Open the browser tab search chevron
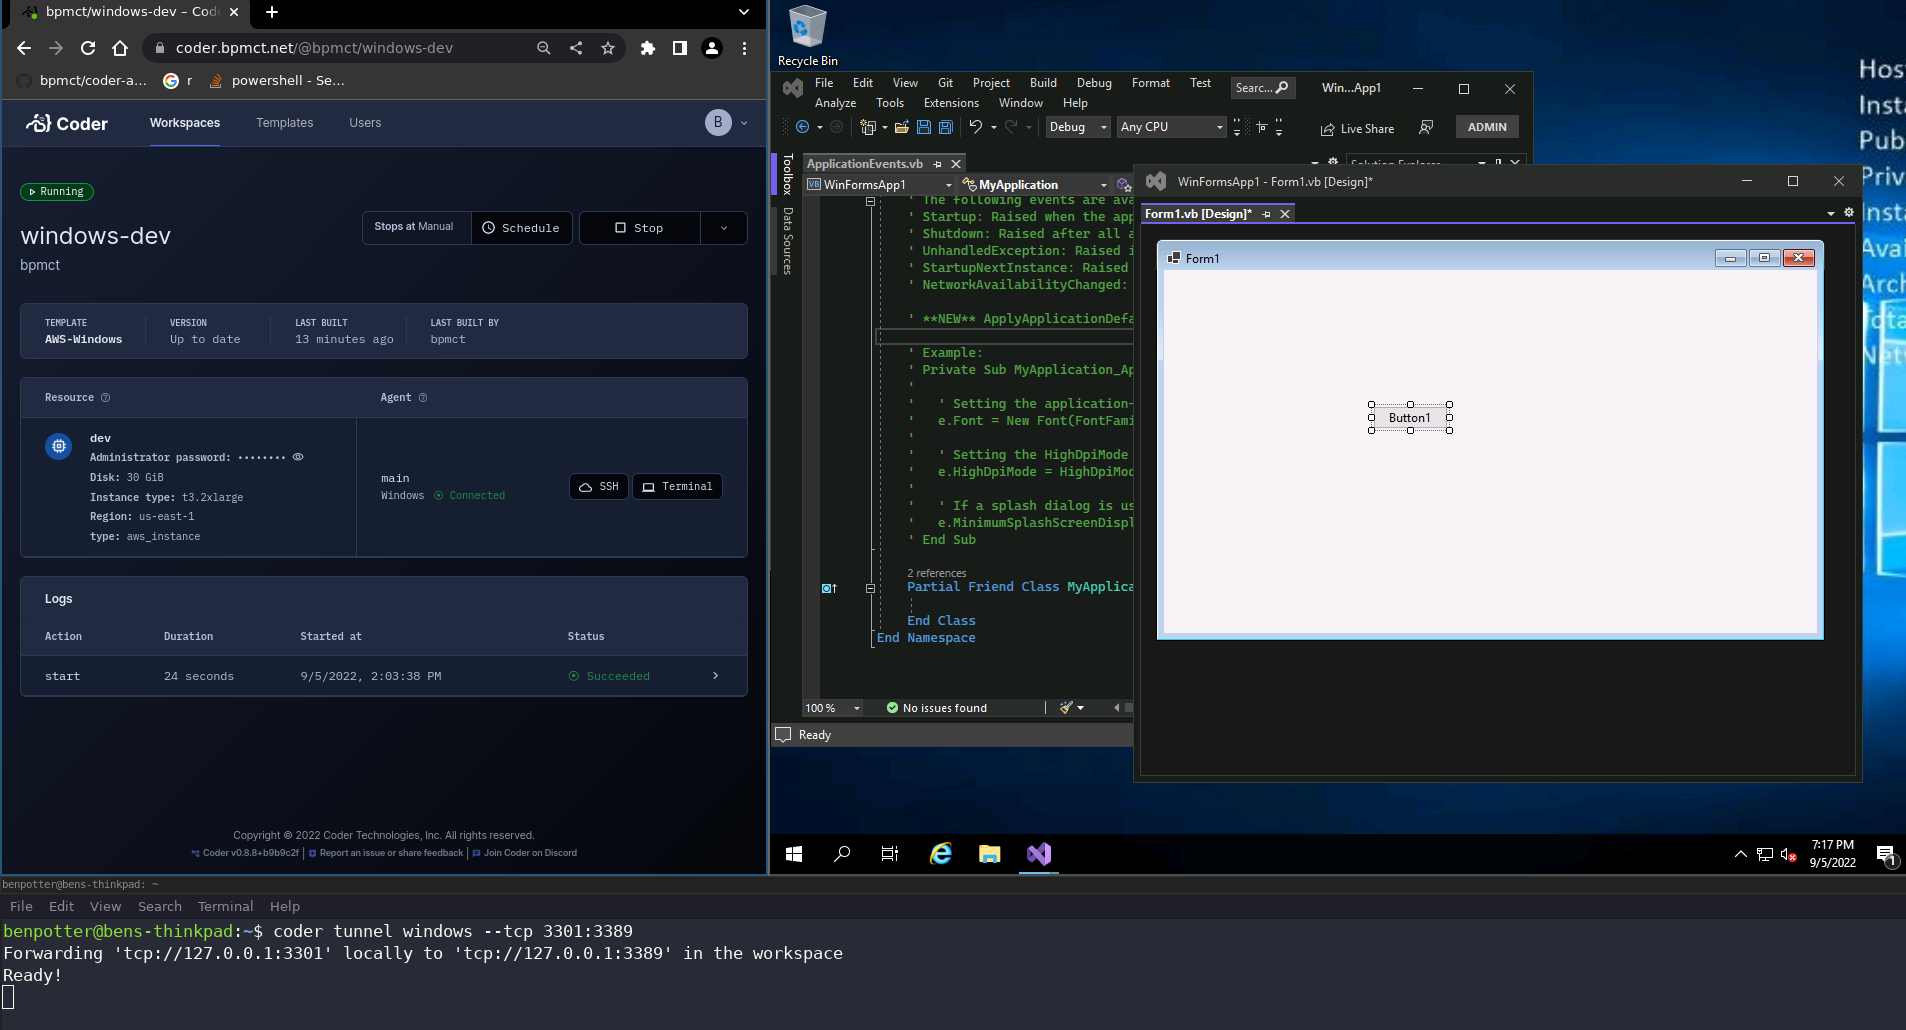This screenshot has height=1030, width=1906. click(x=744, y=12)
